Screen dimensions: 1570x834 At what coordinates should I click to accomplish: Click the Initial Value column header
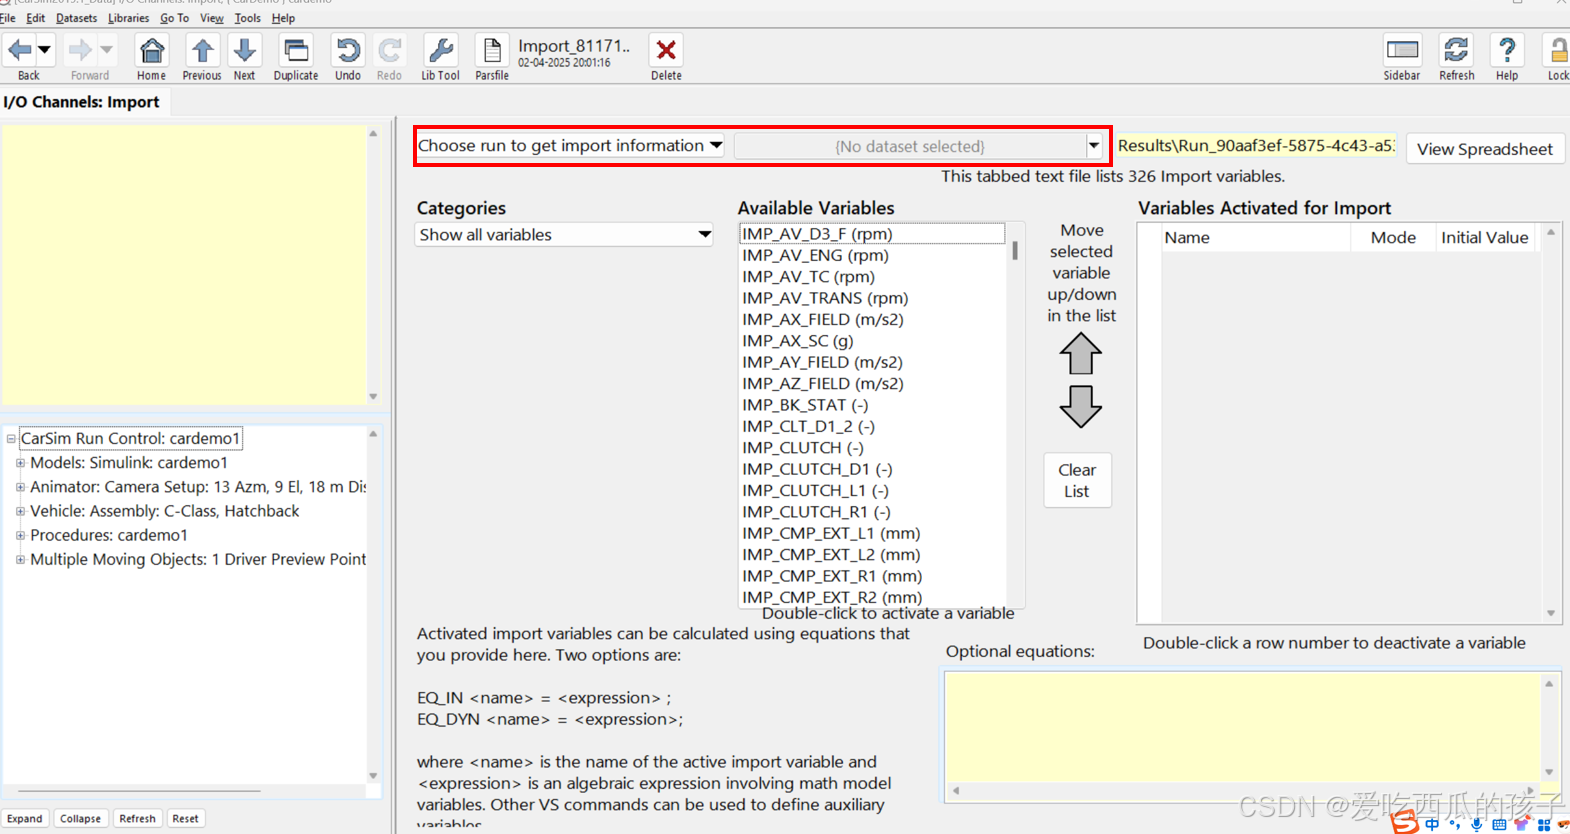tap(1484, 237)
